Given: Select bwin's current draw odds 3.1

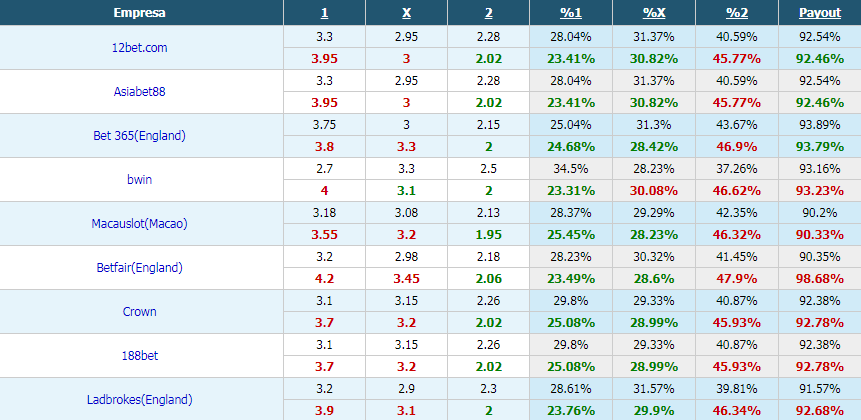Looking at the screenshot, I should click(x=406, y=191).
